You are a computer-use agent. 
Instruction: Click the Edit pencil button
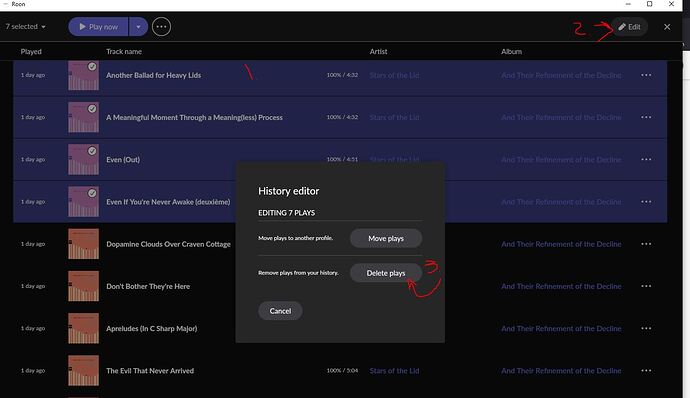pos(629,27)
